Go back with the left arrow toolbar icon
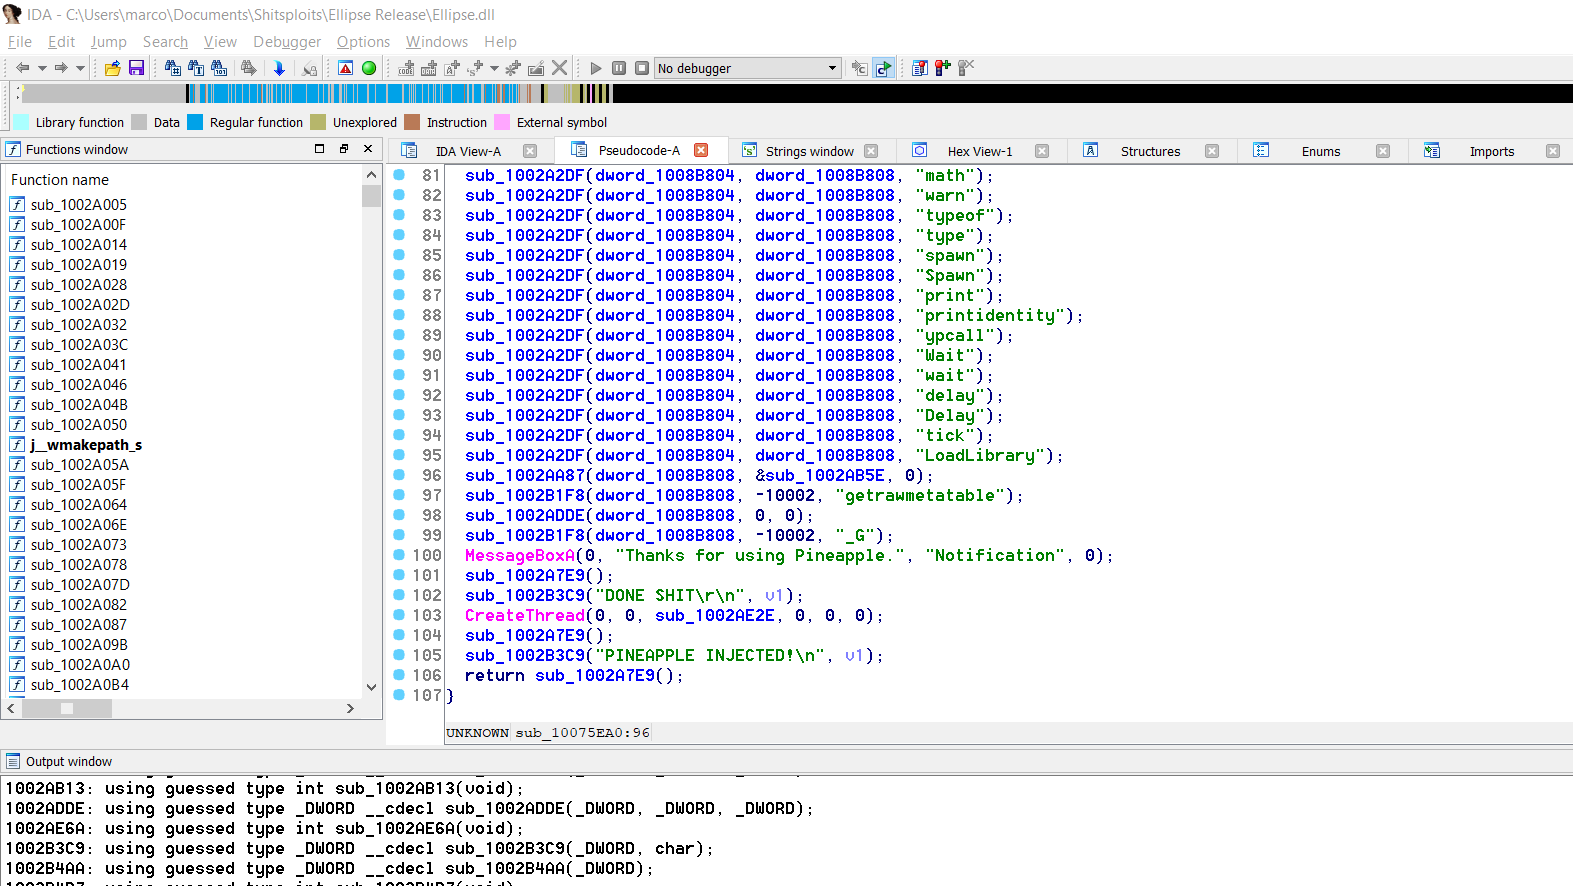Viewport: 1573px width, 886px height. click(x=22, y=68)
